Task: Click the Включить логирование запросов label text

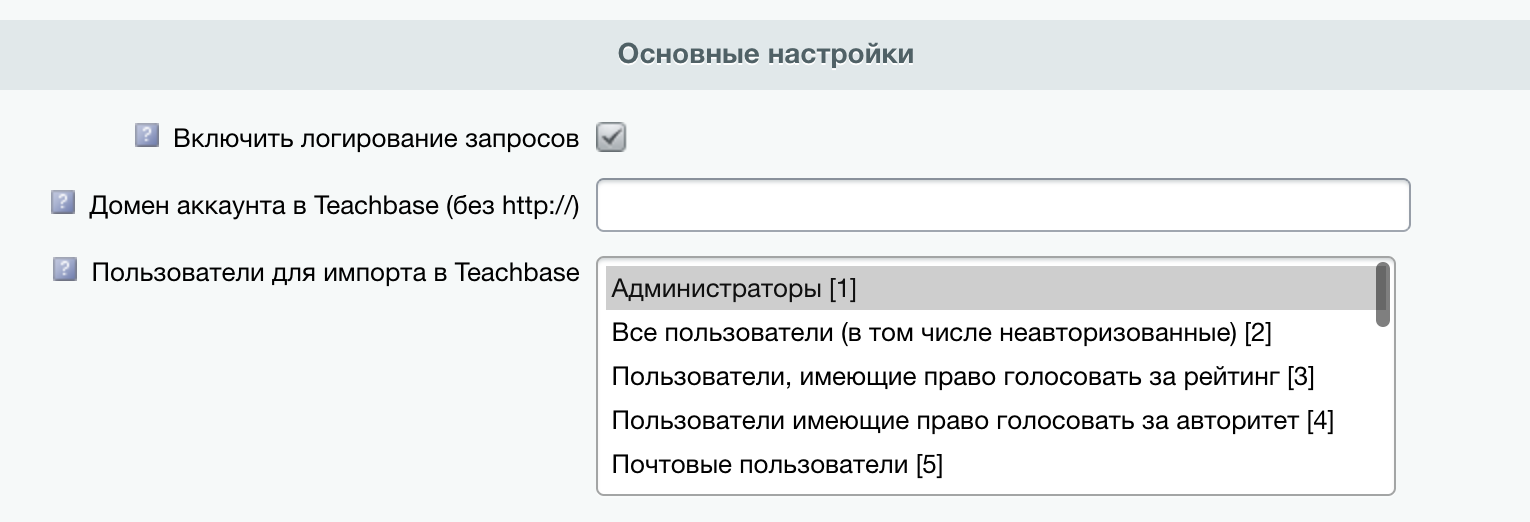Action: click(376, 138)
